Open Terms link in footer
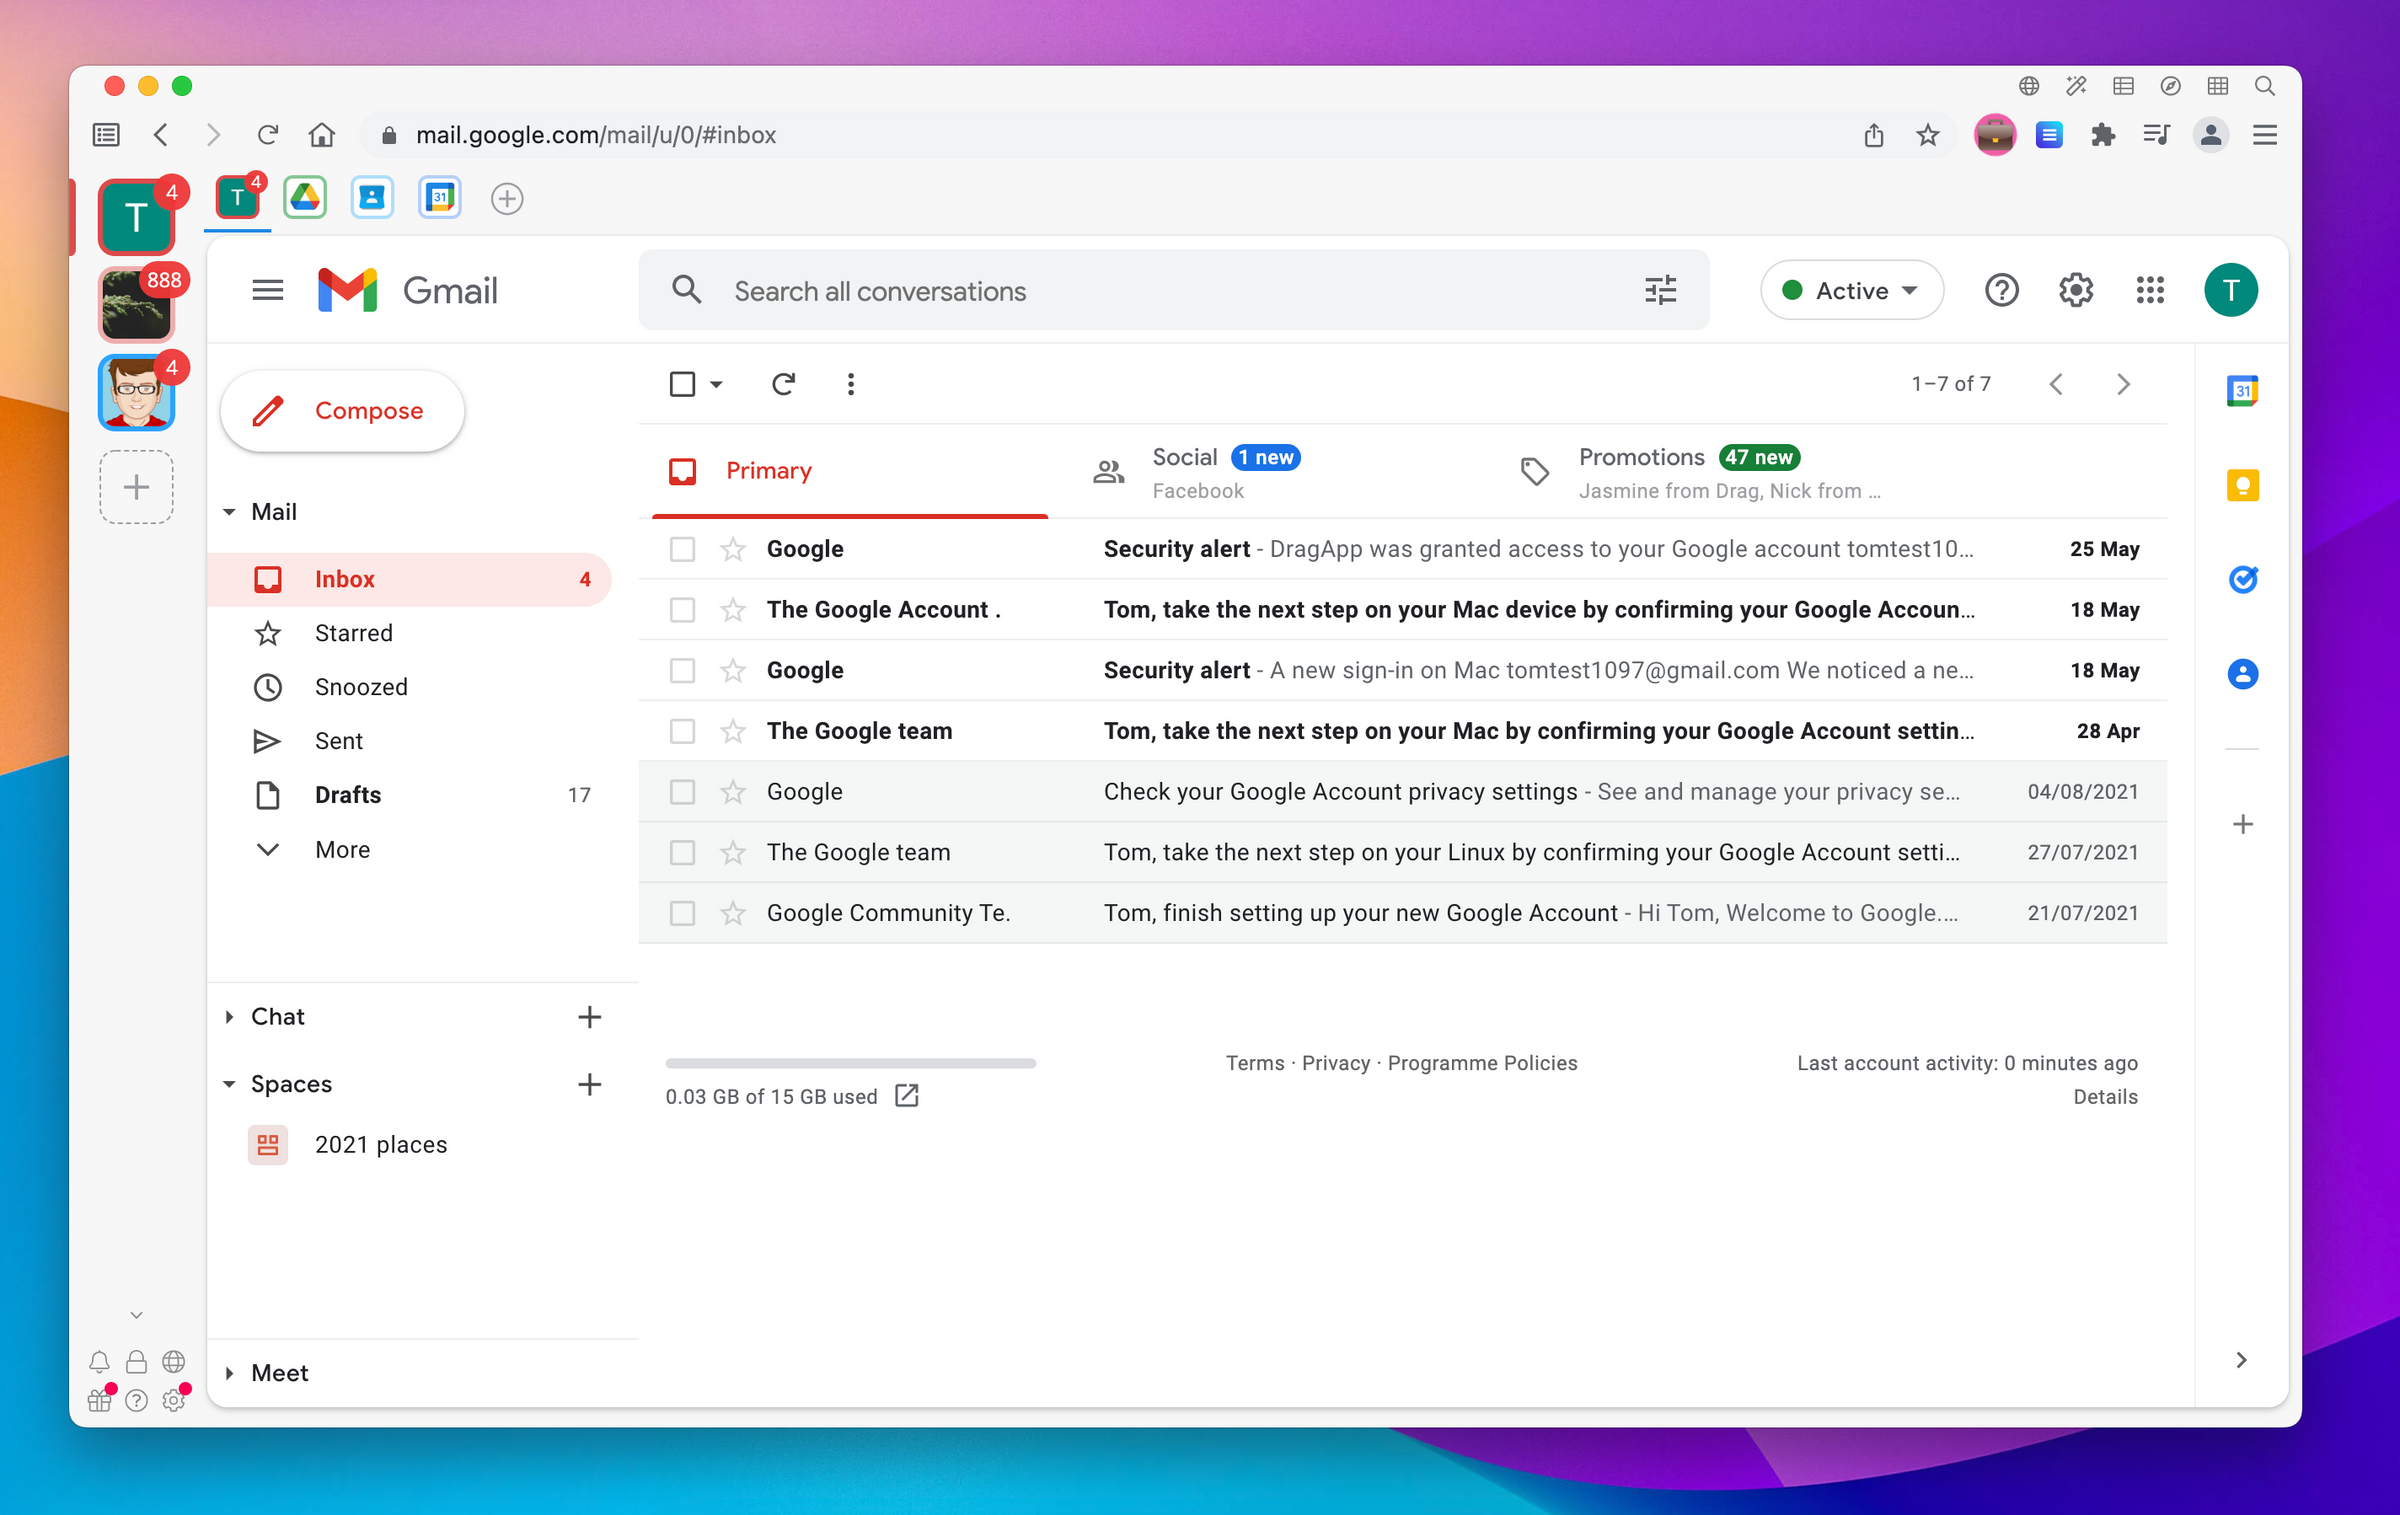 [x=1254, y=1063]
